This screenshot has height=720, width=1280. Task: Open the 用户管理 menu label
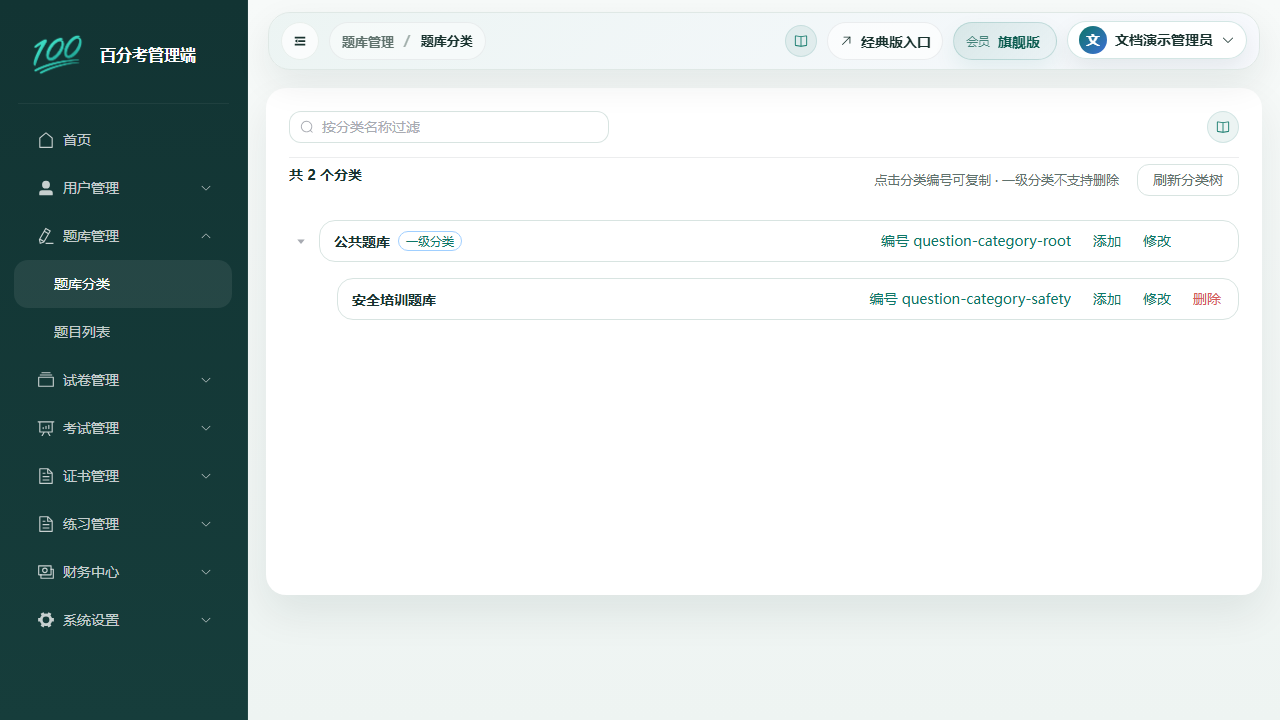tap(91, 188)
